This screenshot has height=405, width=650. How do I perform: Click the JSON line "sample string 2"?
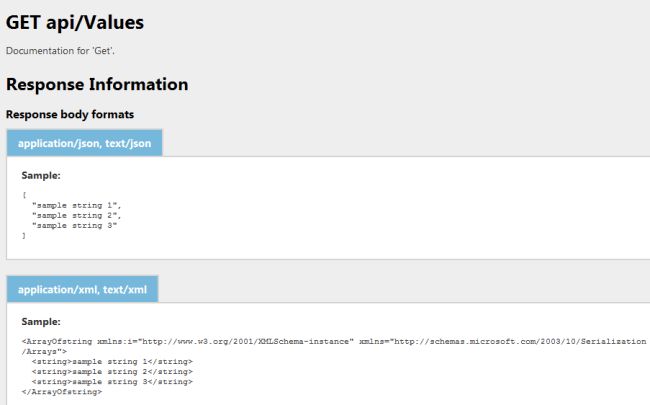click(x=77, y=215)
